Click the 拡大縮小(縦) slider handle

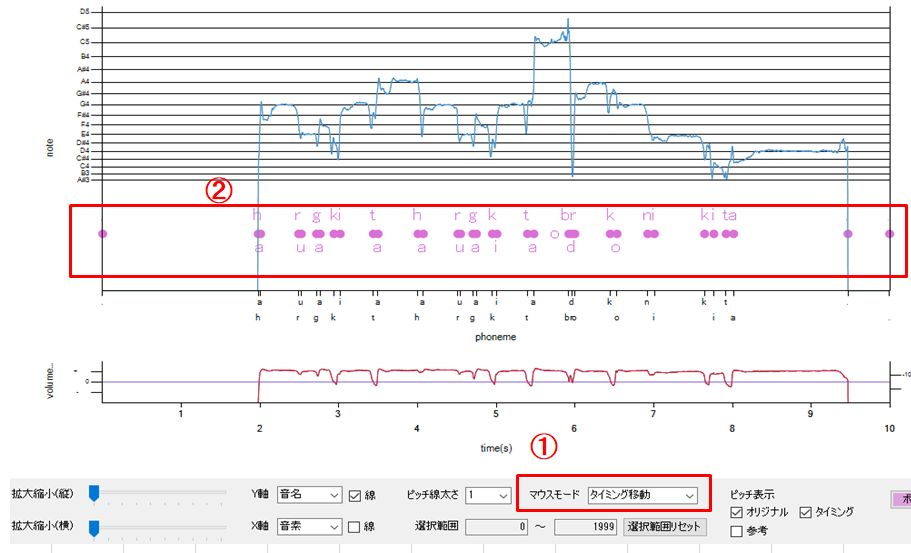[94, 493]
